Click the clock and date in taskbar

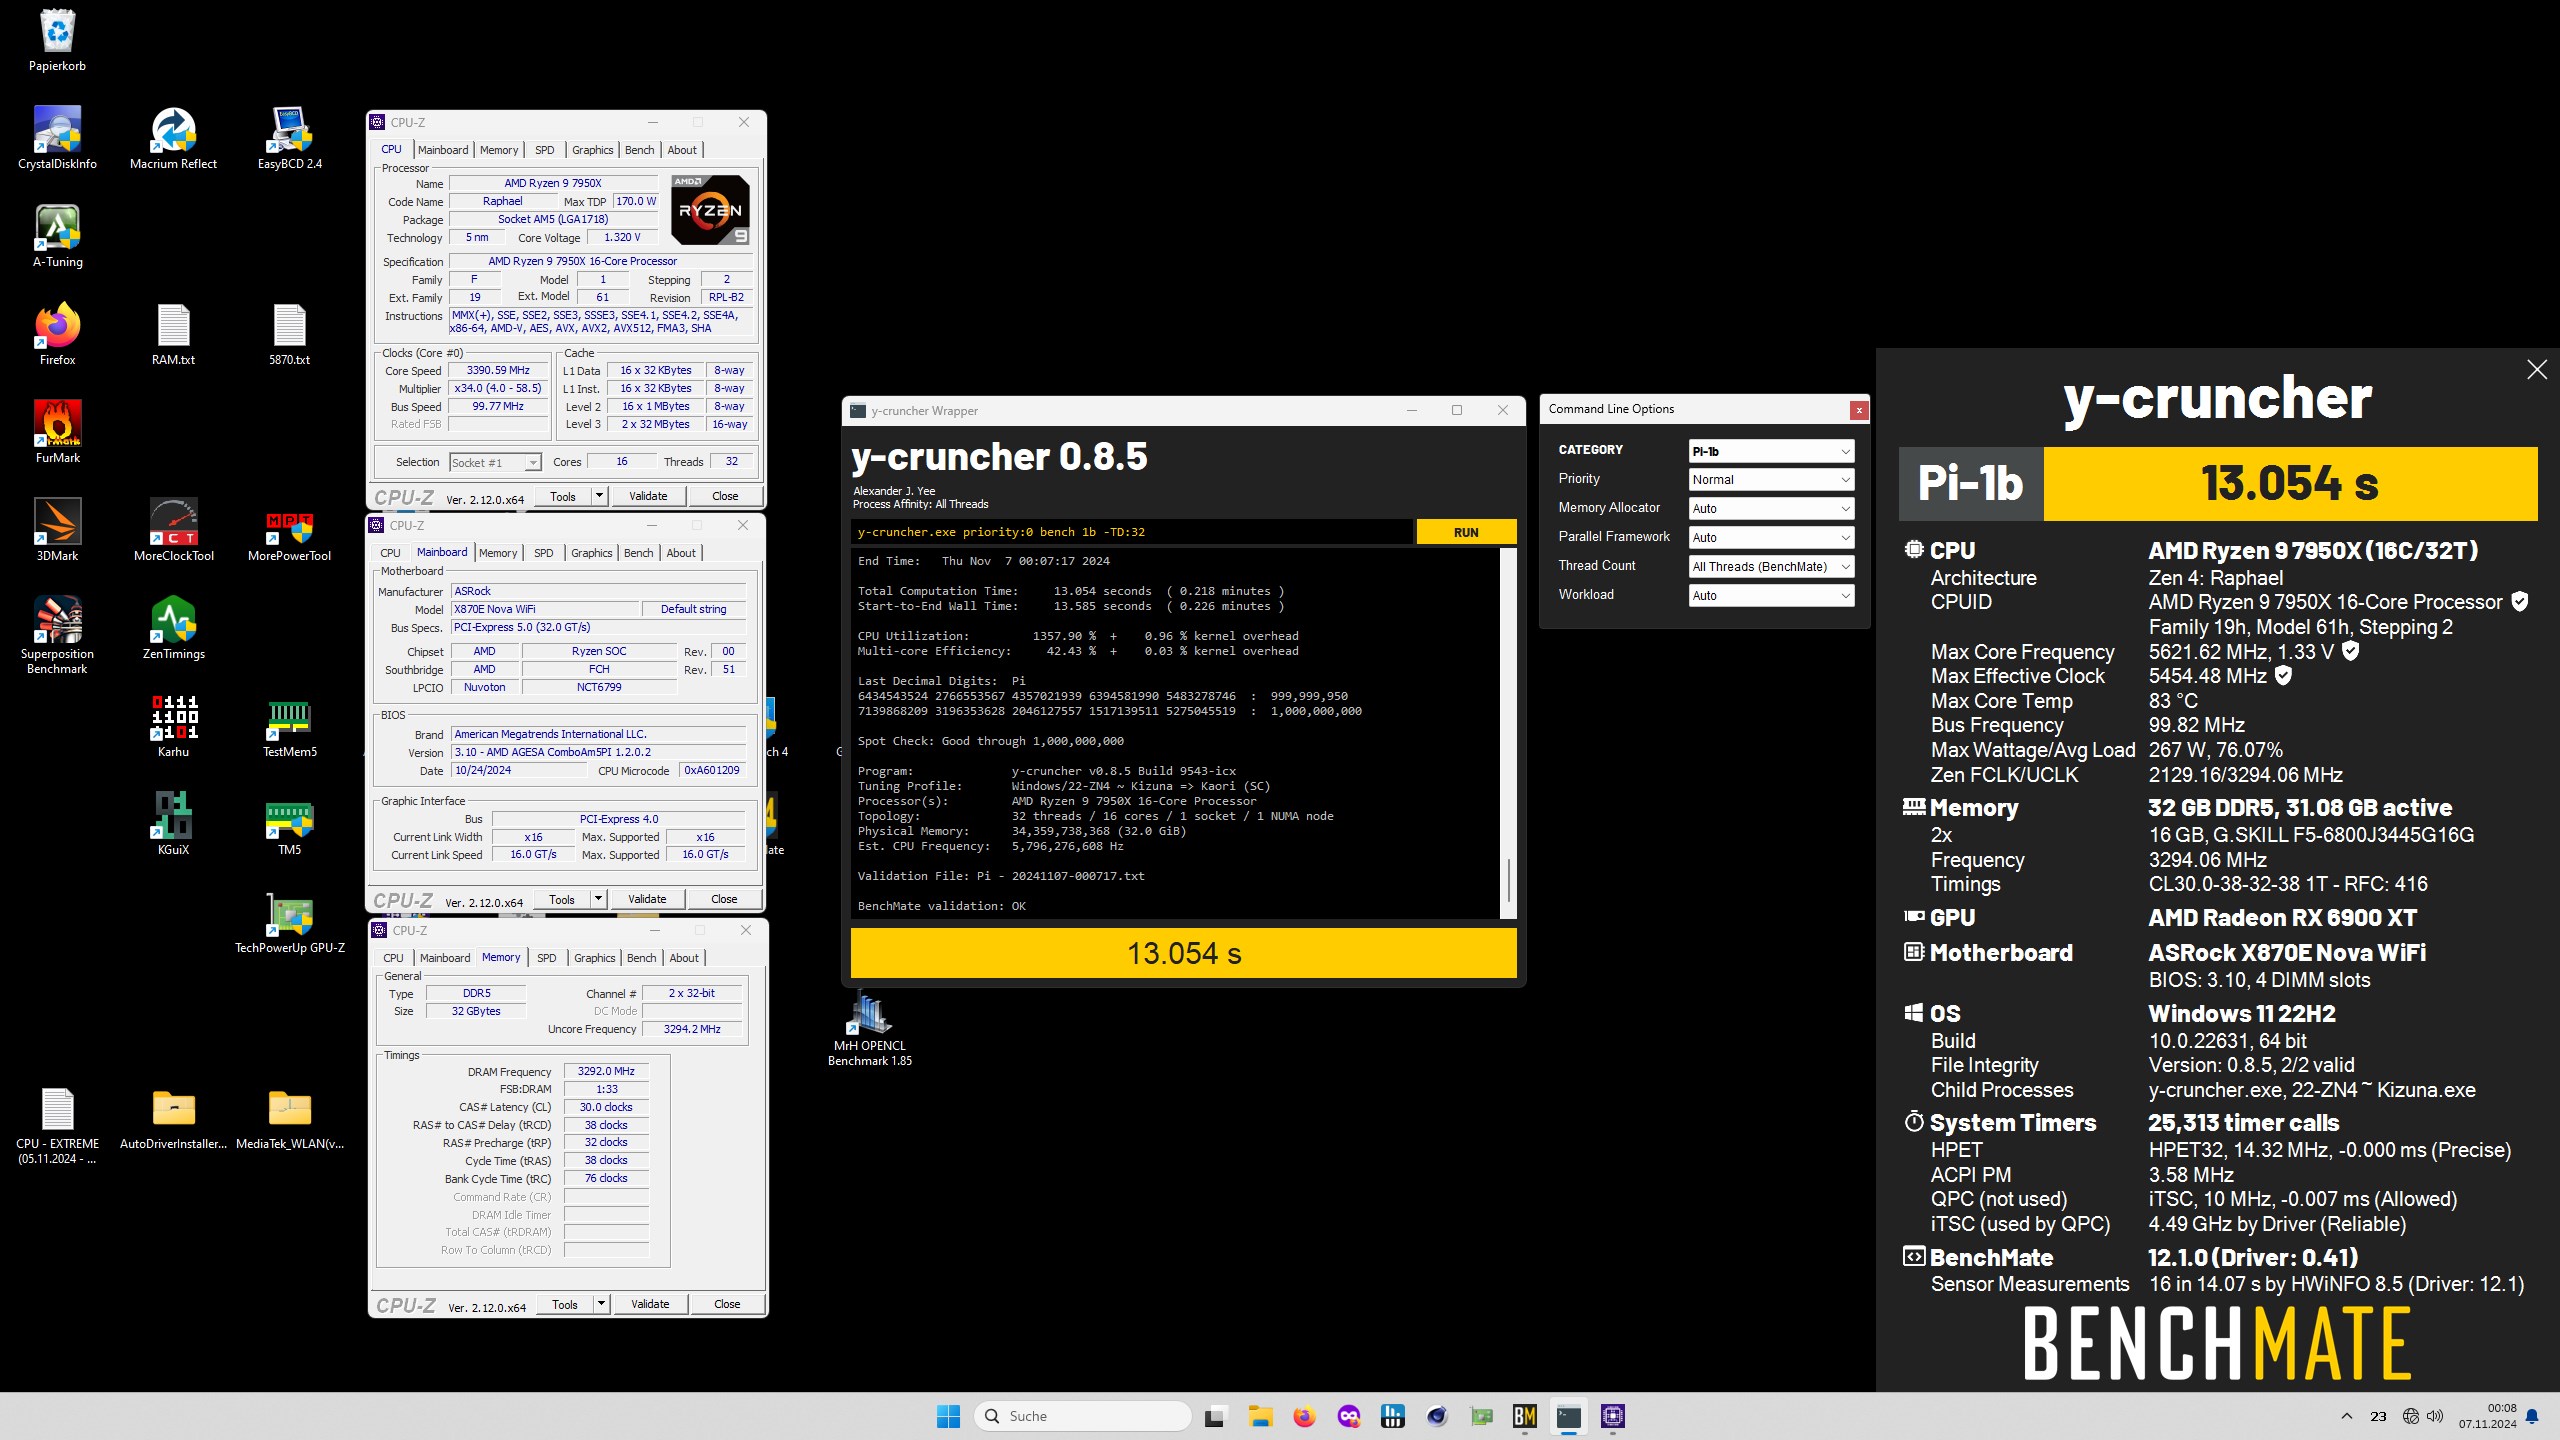(x=2488, y=1416)
